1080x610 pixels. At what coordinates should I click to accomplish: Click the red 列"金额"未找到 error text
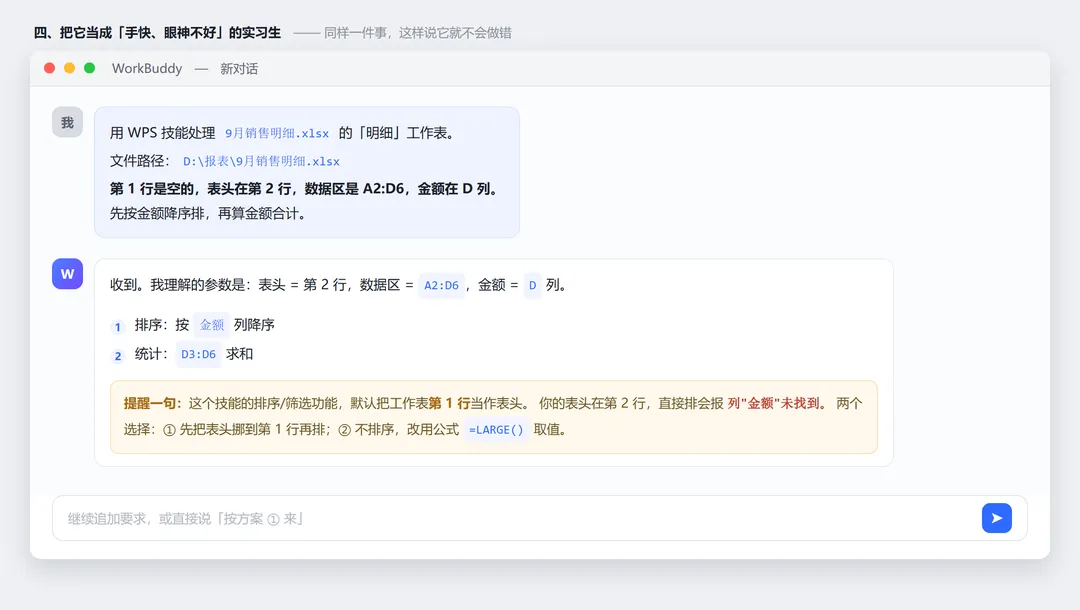click(773, 403)
